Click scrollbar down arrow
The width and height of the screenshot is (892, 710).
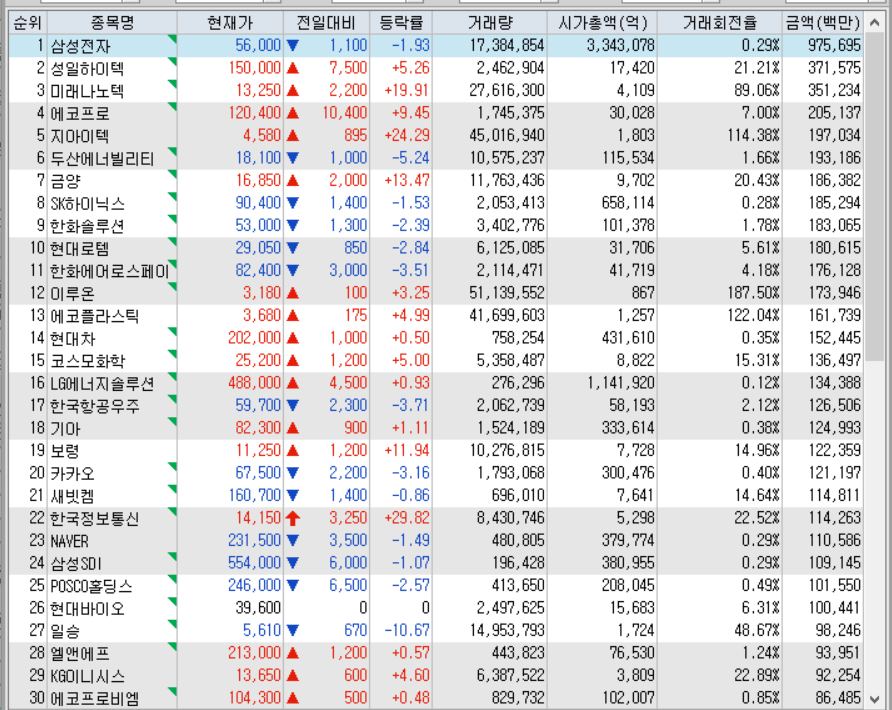pos(874,699)
